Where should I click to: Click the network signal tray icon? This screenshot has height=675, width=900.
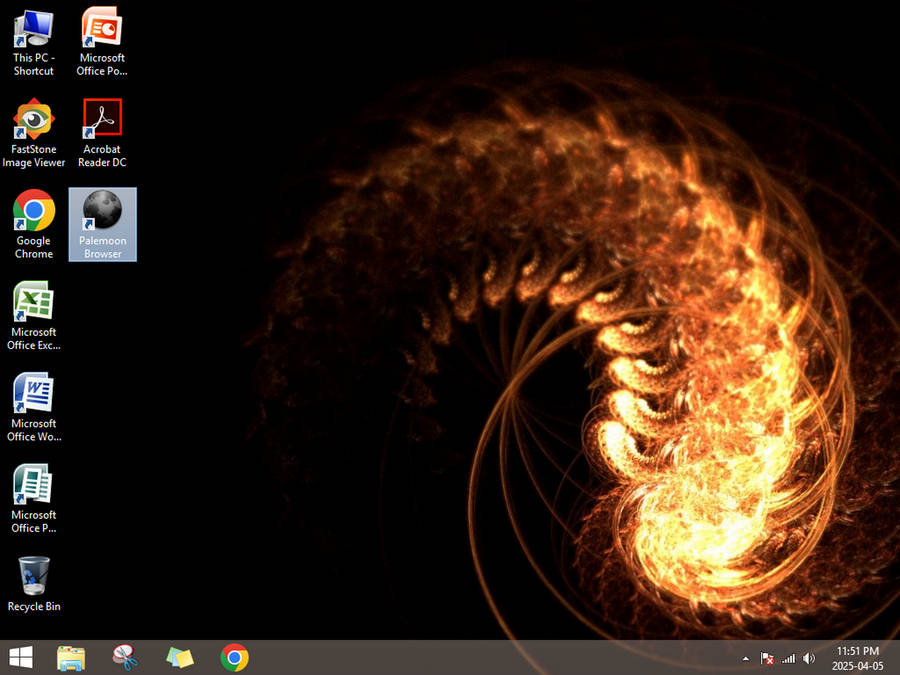tap(788, 659)
